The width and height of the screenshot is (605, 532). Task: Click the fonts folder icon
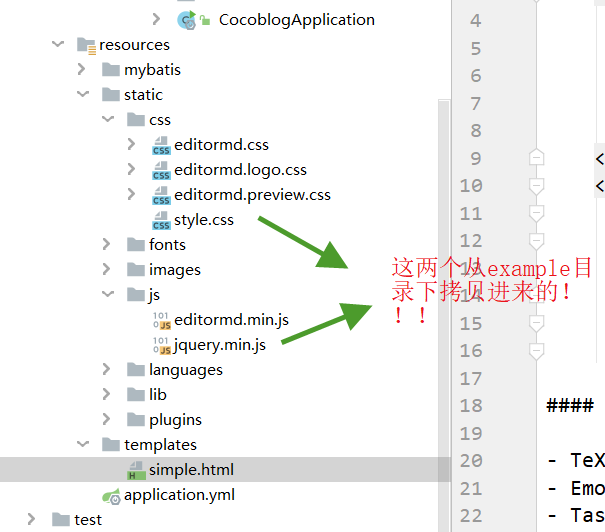[136, 245]
